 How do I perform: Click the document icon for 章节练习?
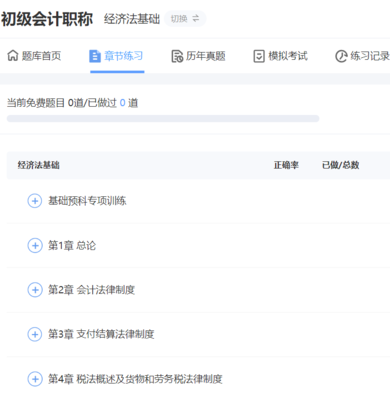pyautogui.click(x=95, y=56)
